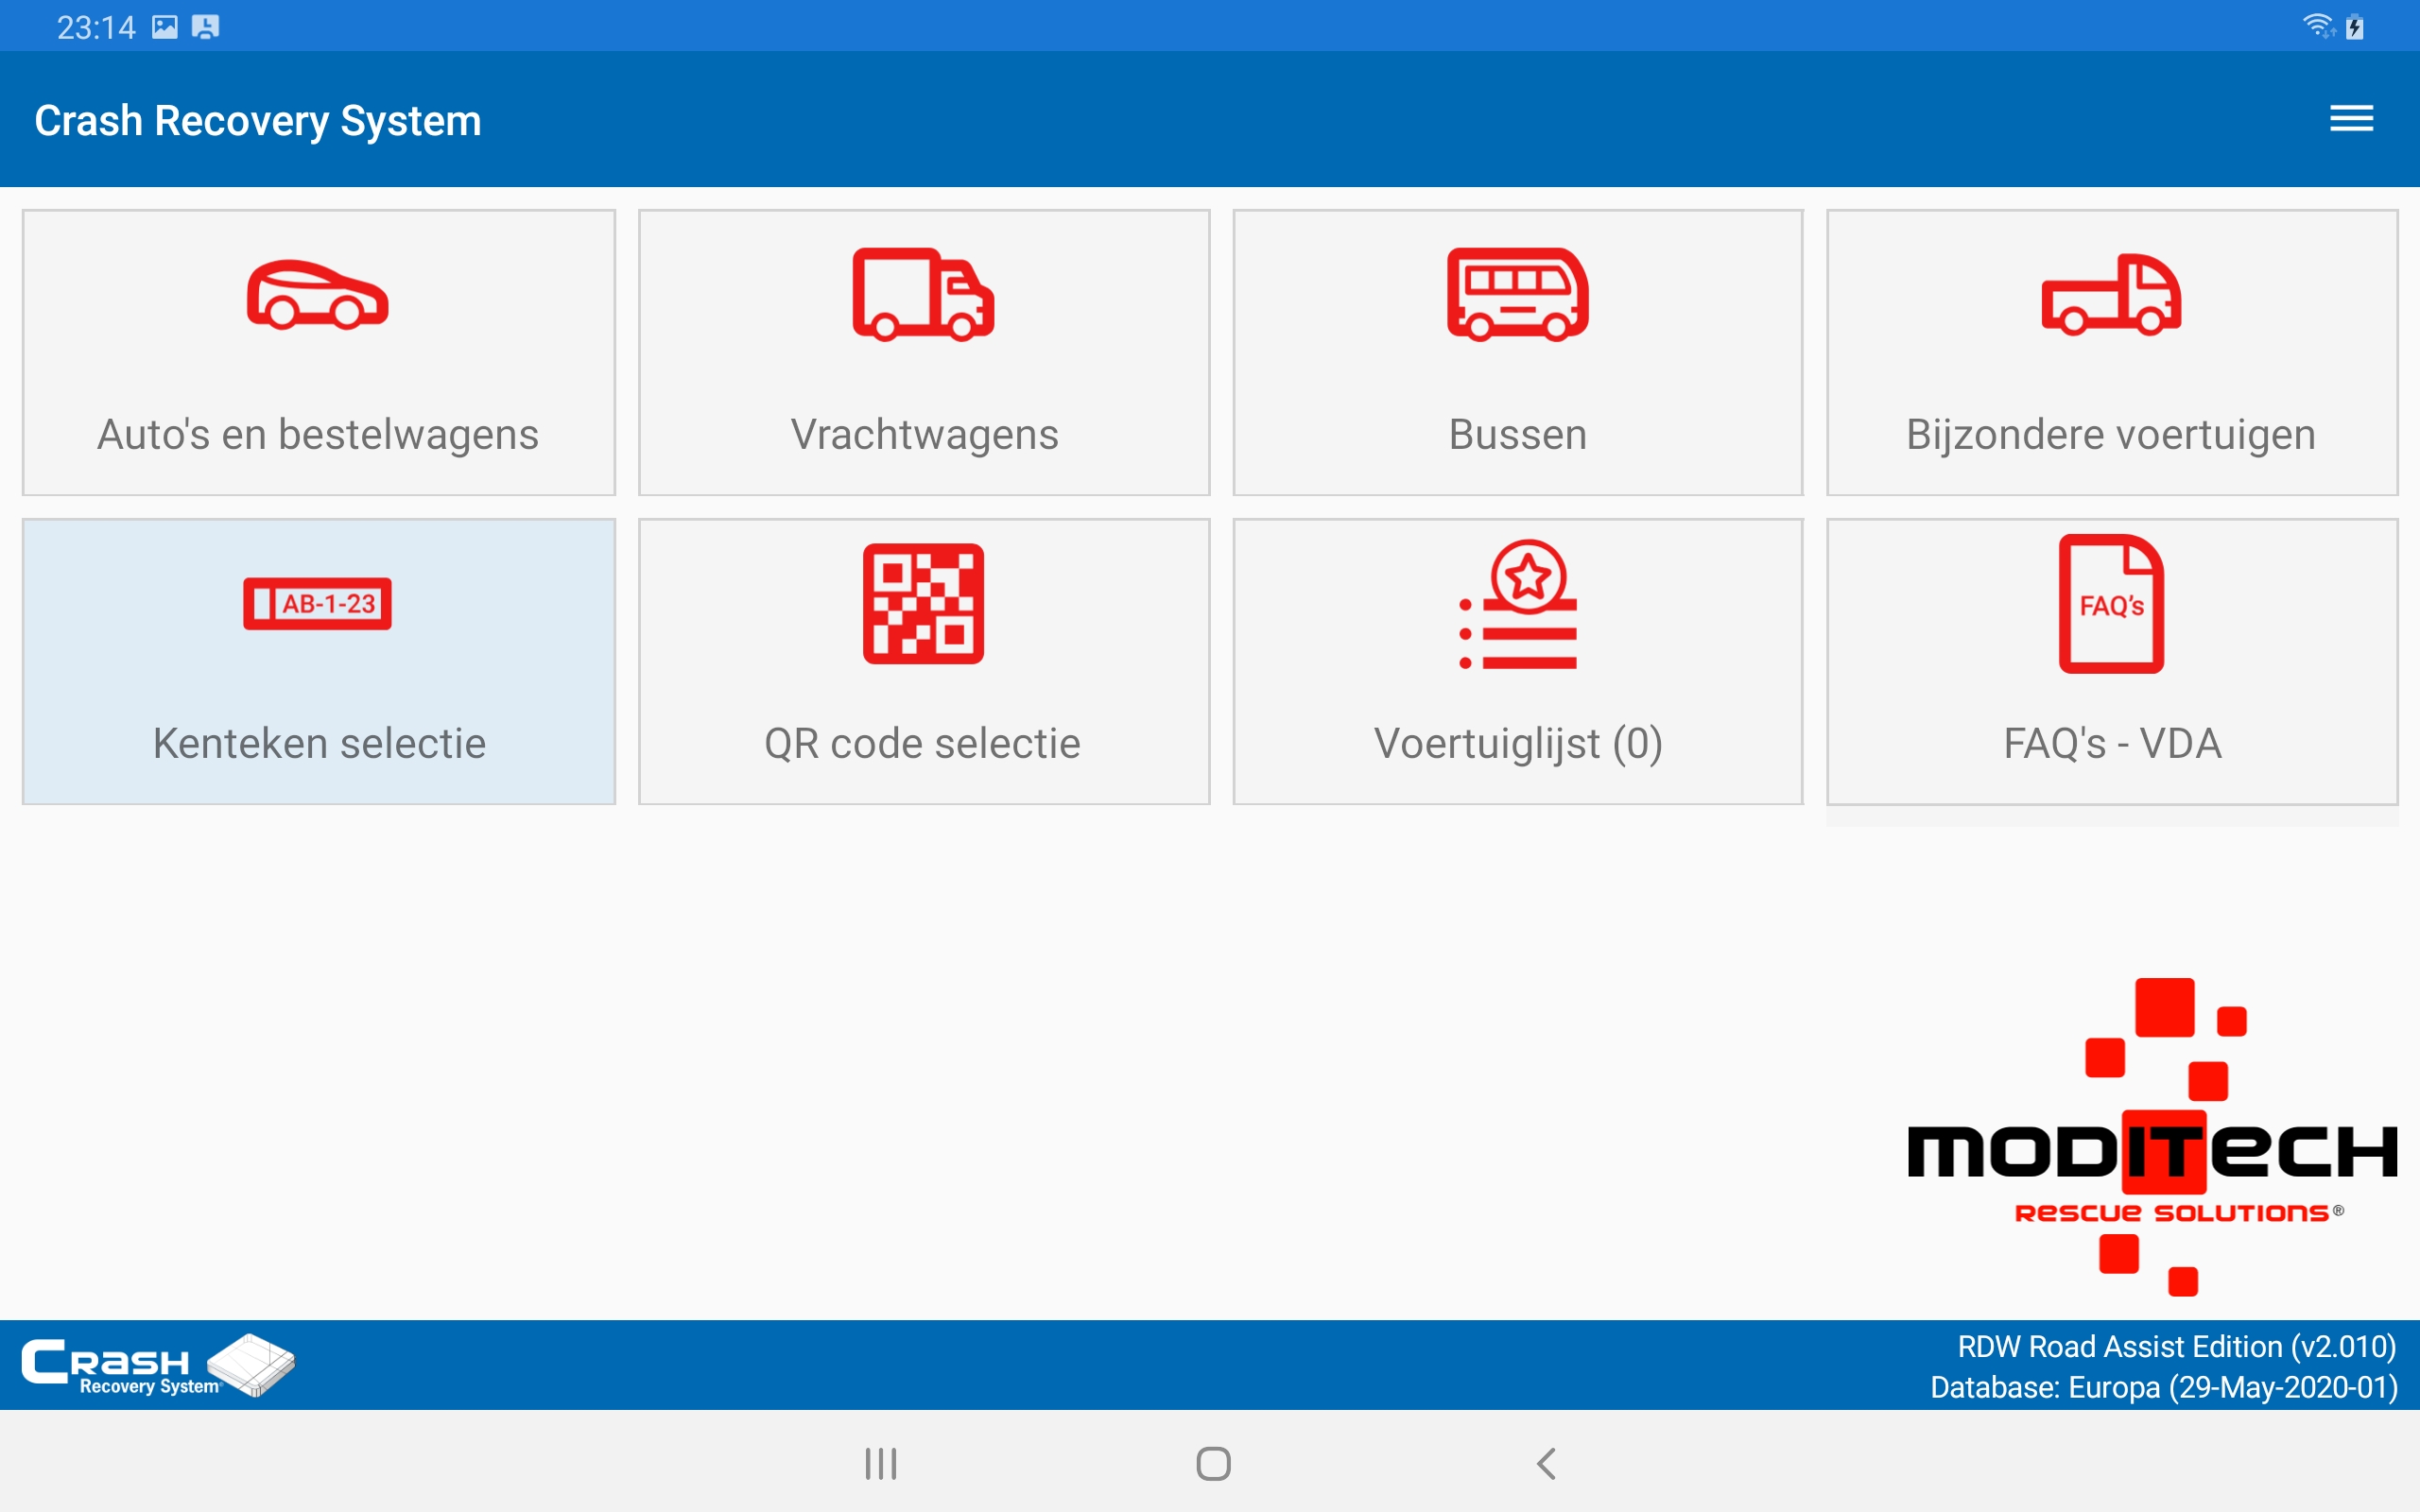This screenshot has width=2420, height=1512.
Task: Tap the QR code icon
Action: [x=923, y=604]
